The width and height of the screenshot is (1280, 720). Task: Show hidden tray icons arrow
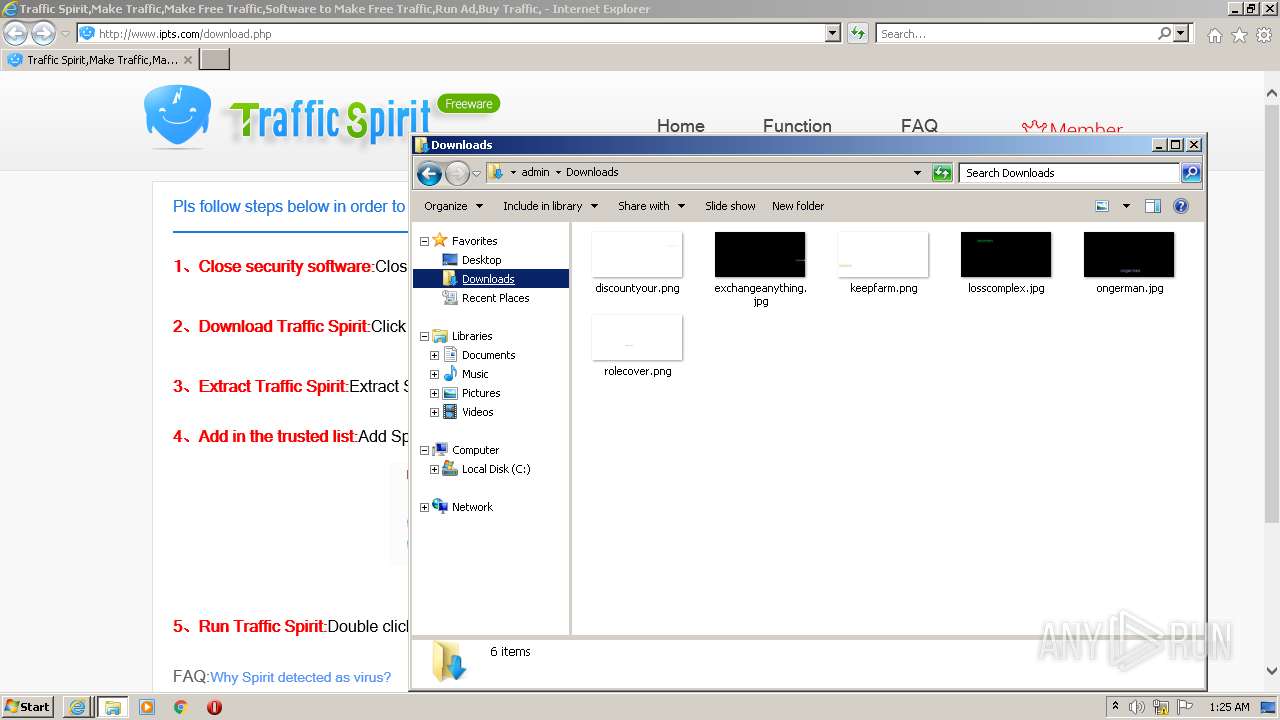pyautogui.click(x=1115, y=707)
